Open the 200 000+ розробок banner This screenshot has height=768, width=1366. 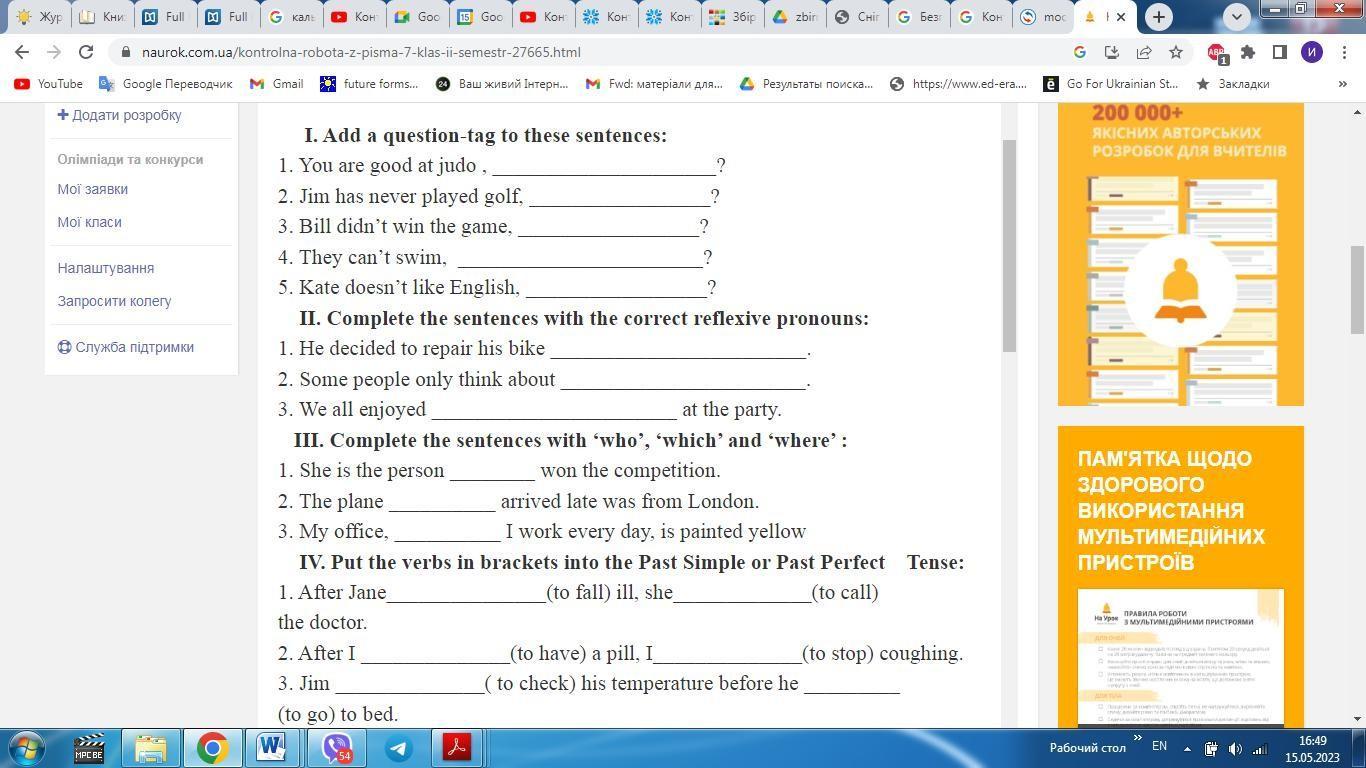point(1181,254)
